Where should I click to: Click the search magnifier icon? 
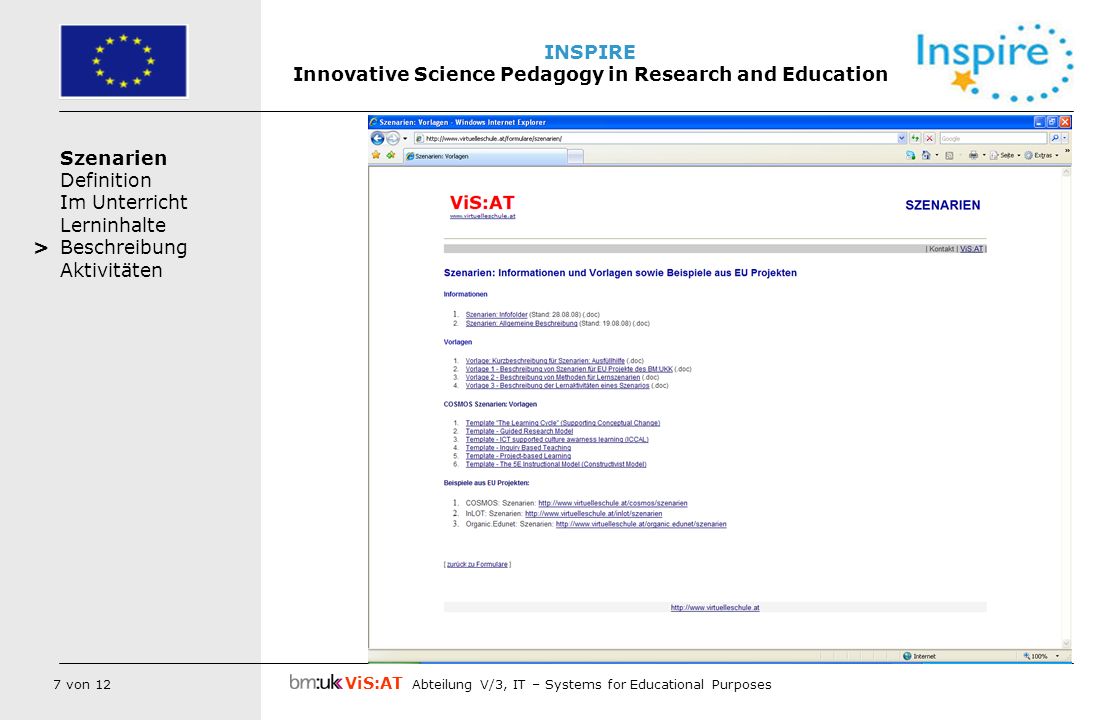click(1054, 139)
